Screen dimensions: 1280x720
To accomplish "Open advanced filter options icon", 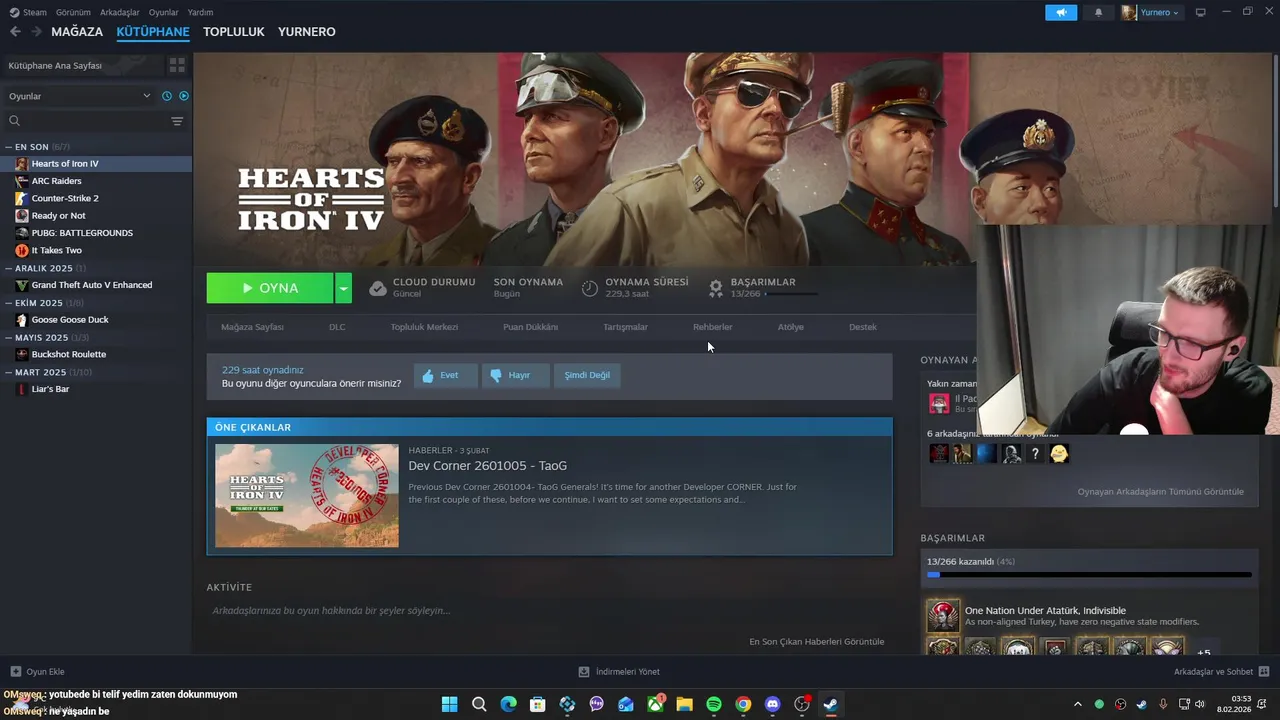I will click(x=177, y=121).
